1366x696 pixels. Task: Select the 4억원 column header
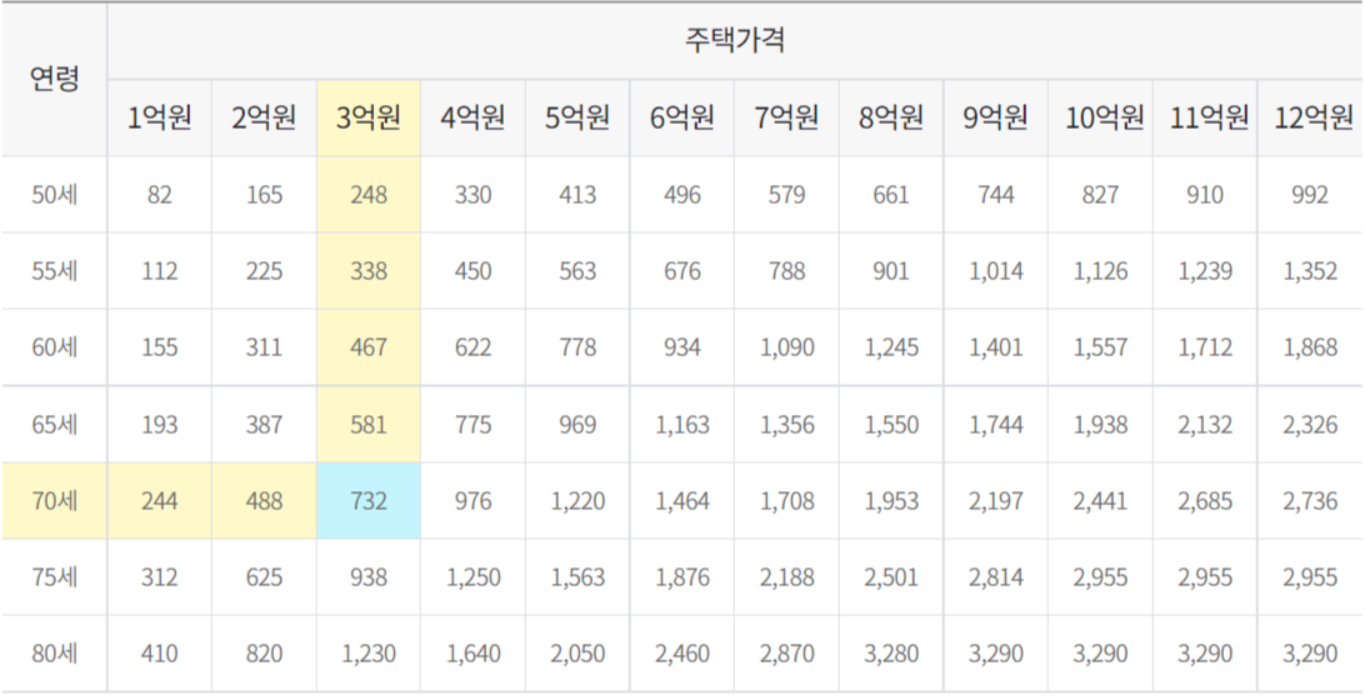[473, 118]
